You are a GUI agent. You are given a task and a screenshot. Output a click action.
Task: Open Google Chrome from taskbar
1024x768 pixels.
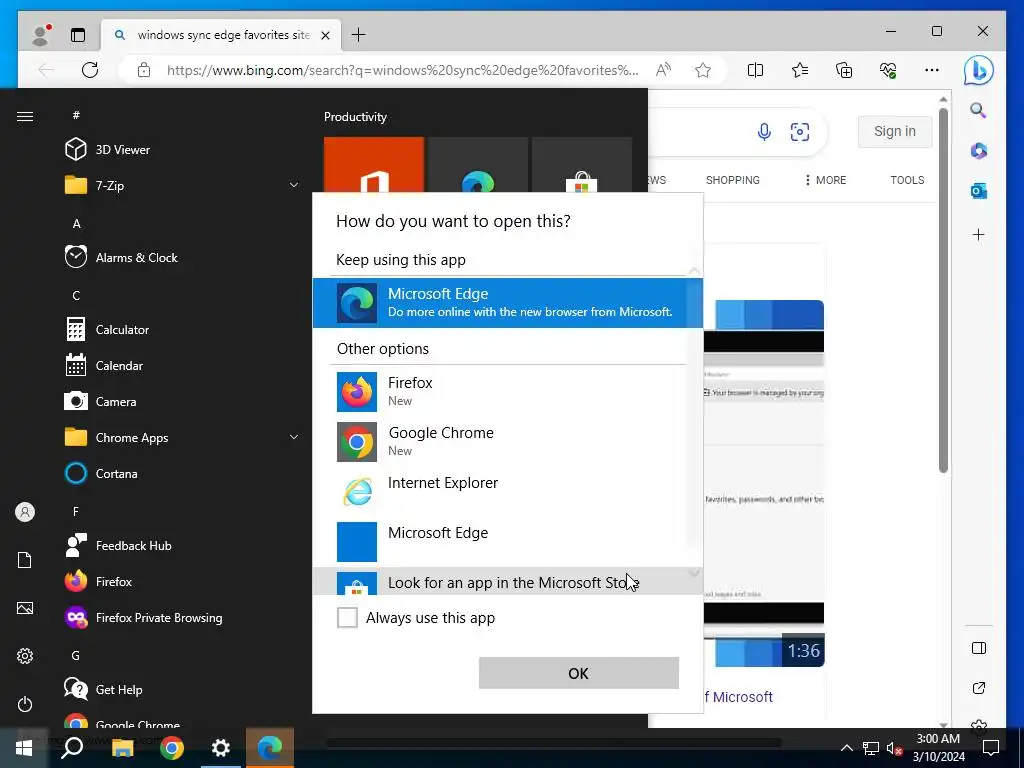tap(172, 748)
